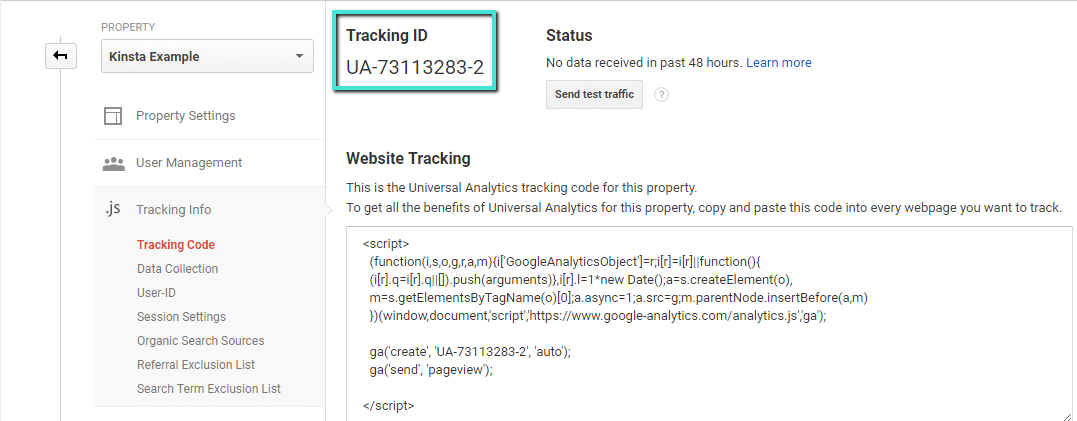This screenshot has width=1077, height=421.
Task: Go to Data Collection
Action: coord(177,268)
